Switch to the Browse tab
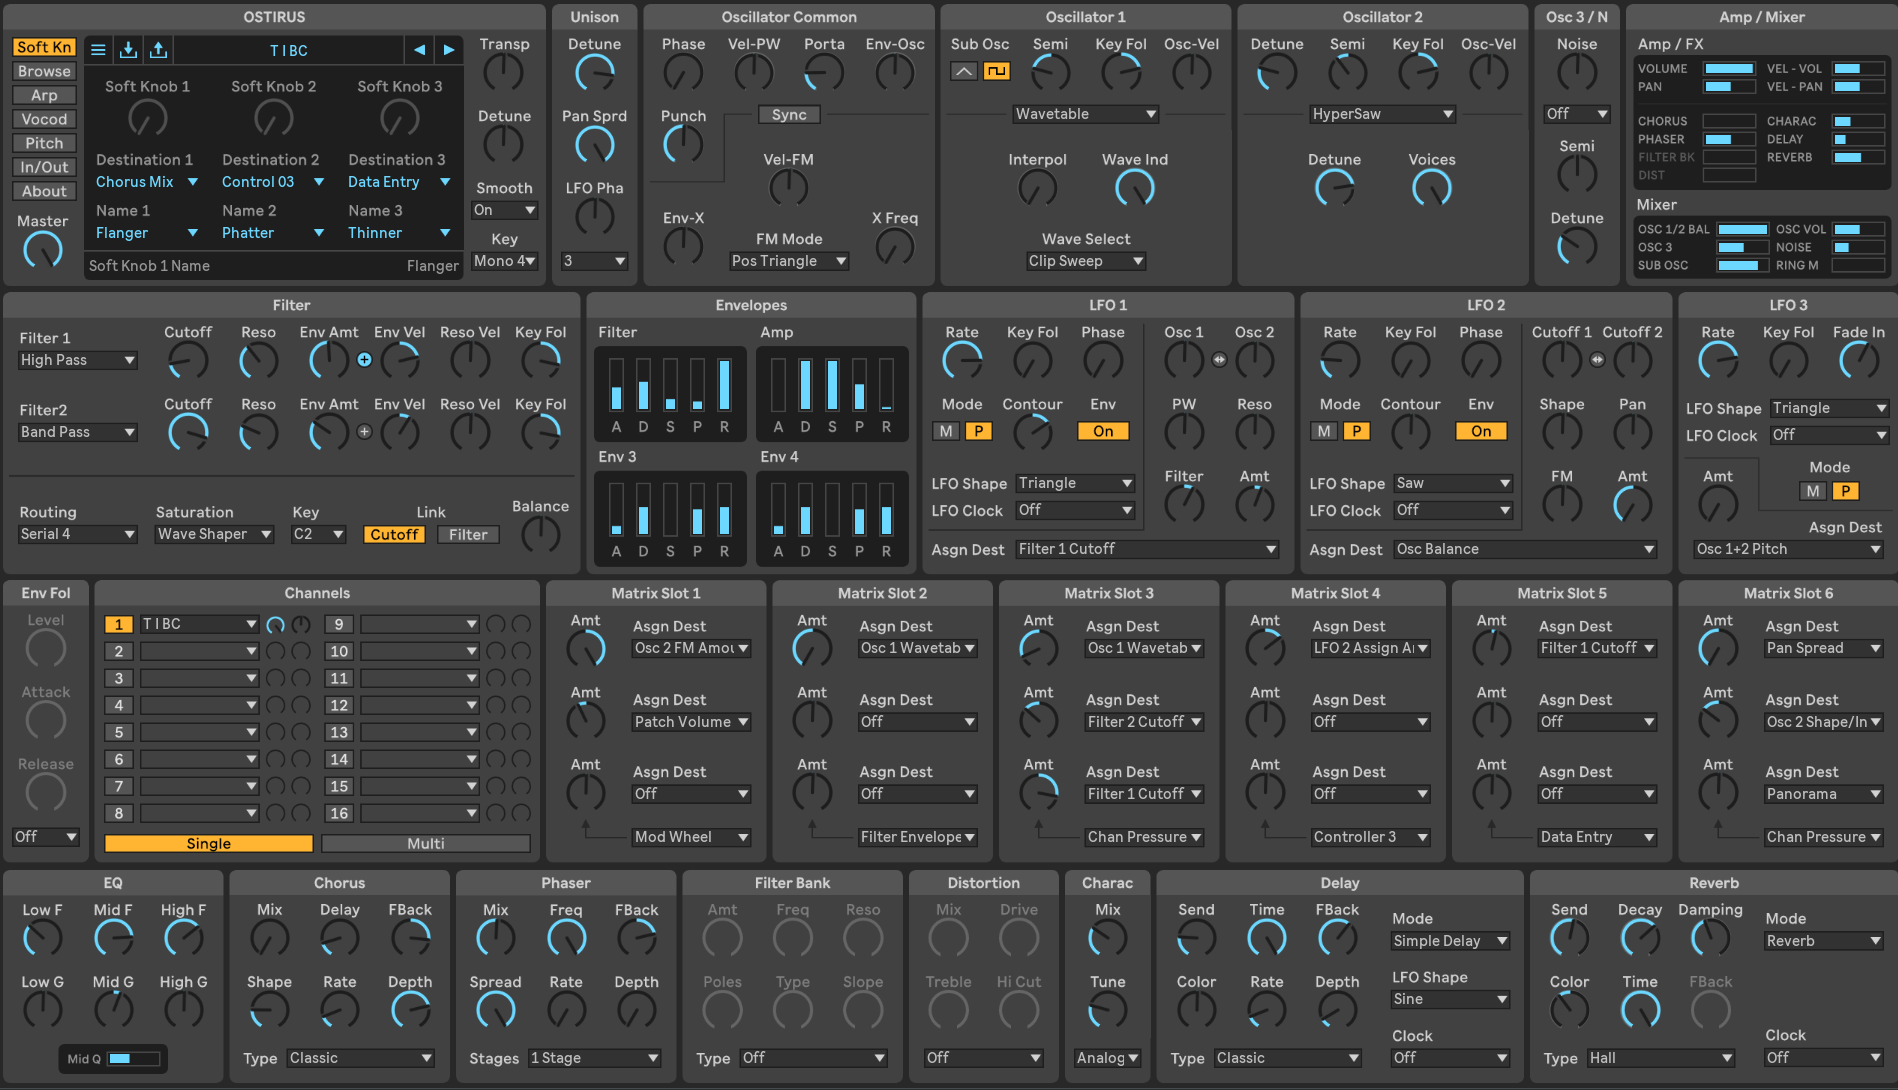 coord(44,71)
